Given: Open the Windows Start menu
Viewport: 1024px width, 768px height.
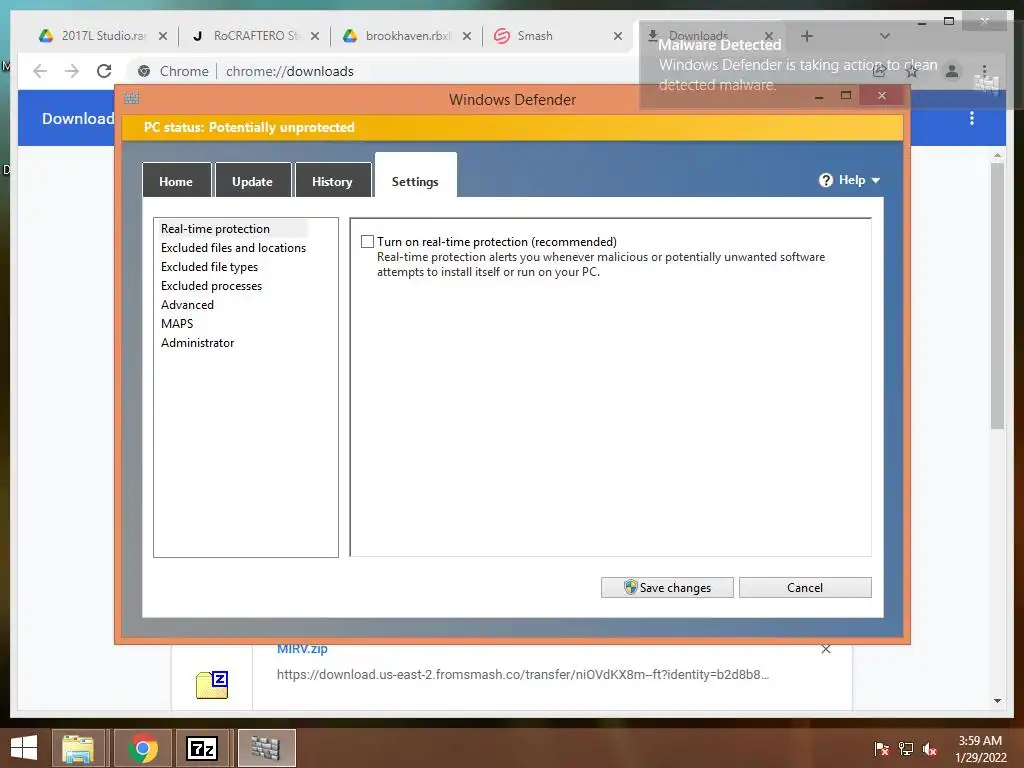Looking at the screenshot, I should click(24, 748).
